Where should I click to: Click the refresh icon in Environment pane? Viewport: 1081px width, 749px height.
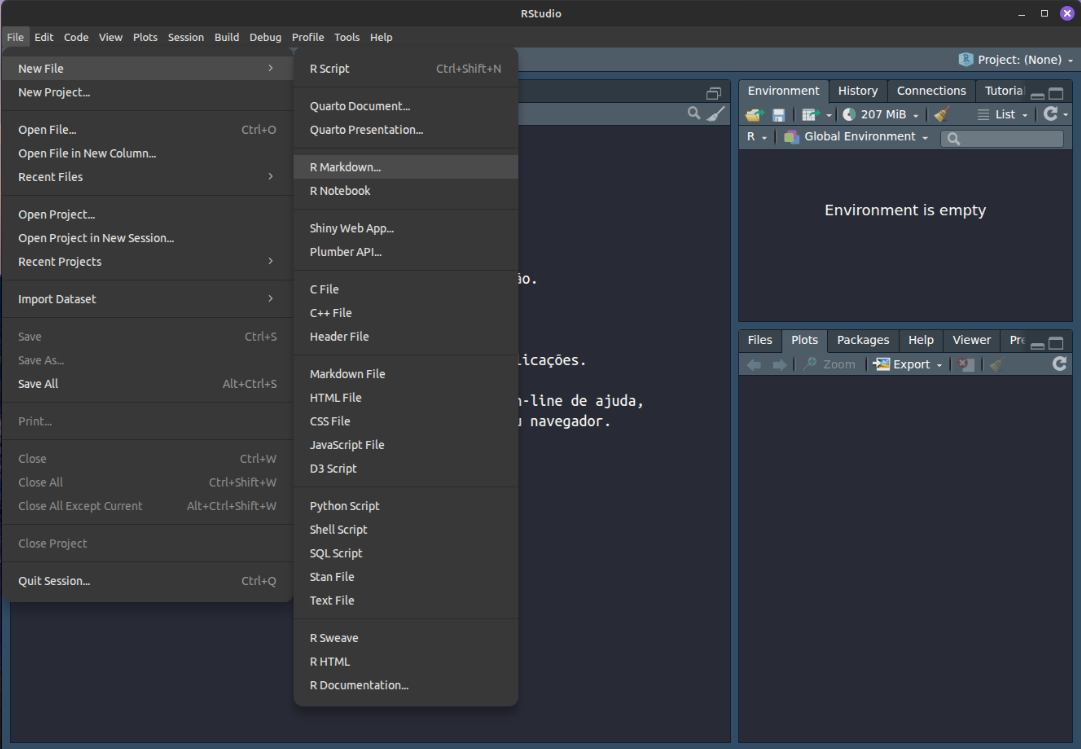pyautogui.click(x=1050, y=115)
